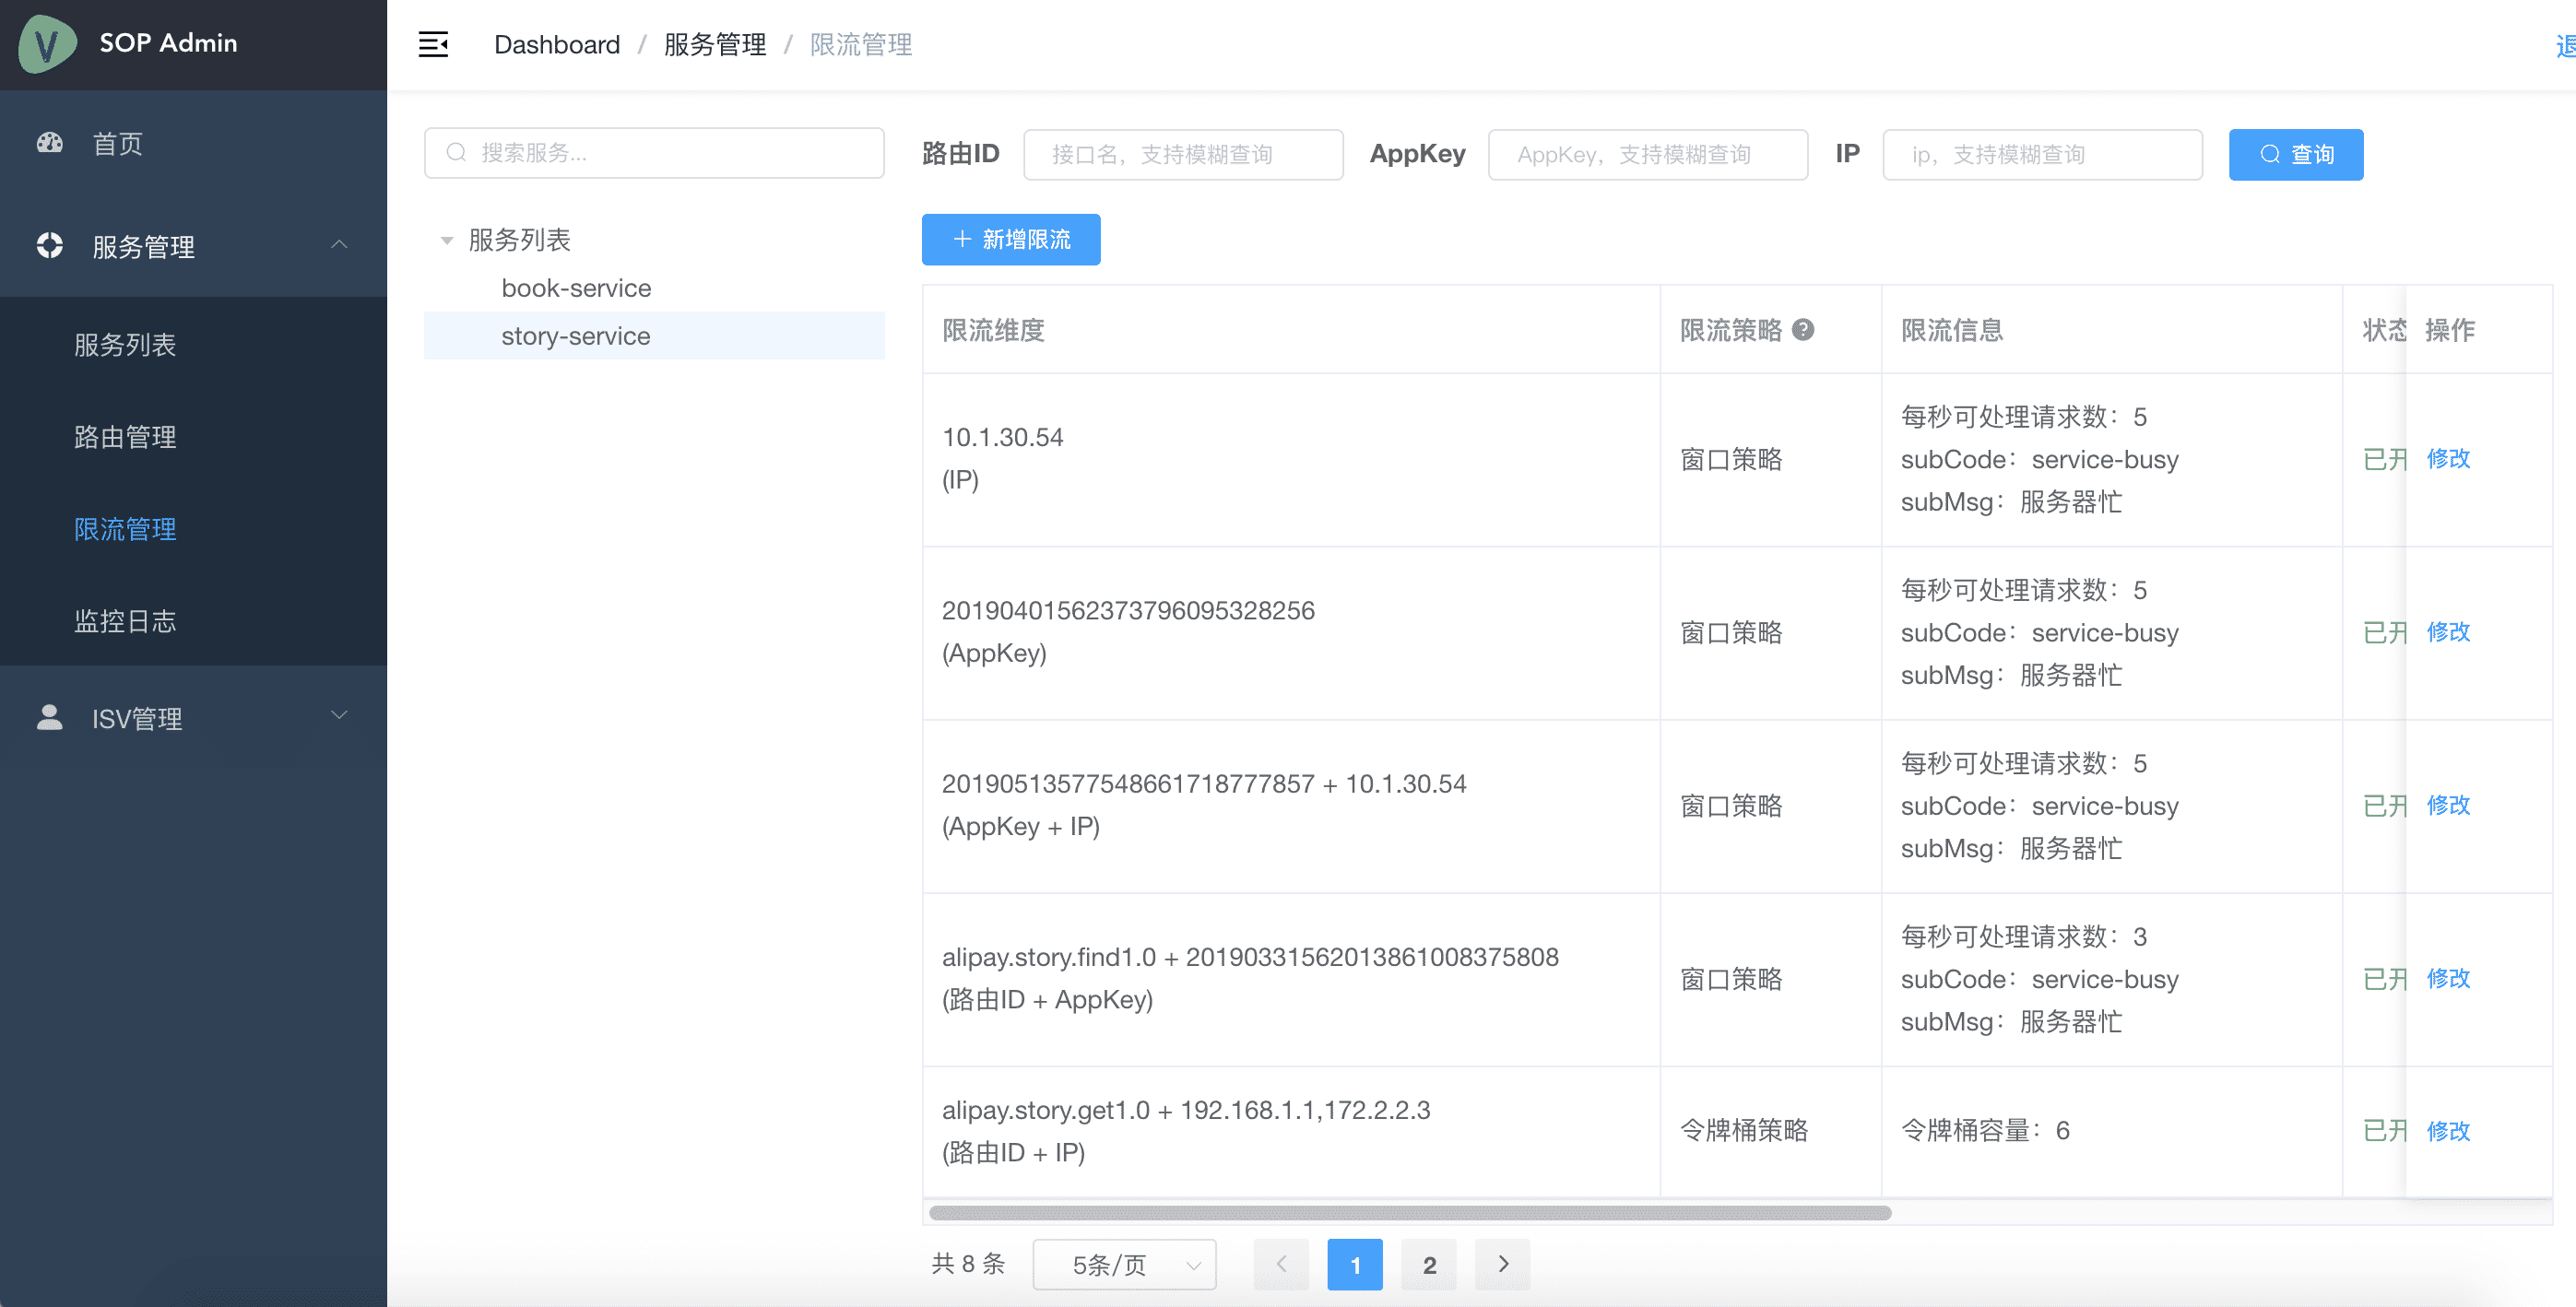Click the magnifier icon in 搜索服务 box
Image resolution: width=2576 pixels, height=1307 pixels.
point(456,152)
